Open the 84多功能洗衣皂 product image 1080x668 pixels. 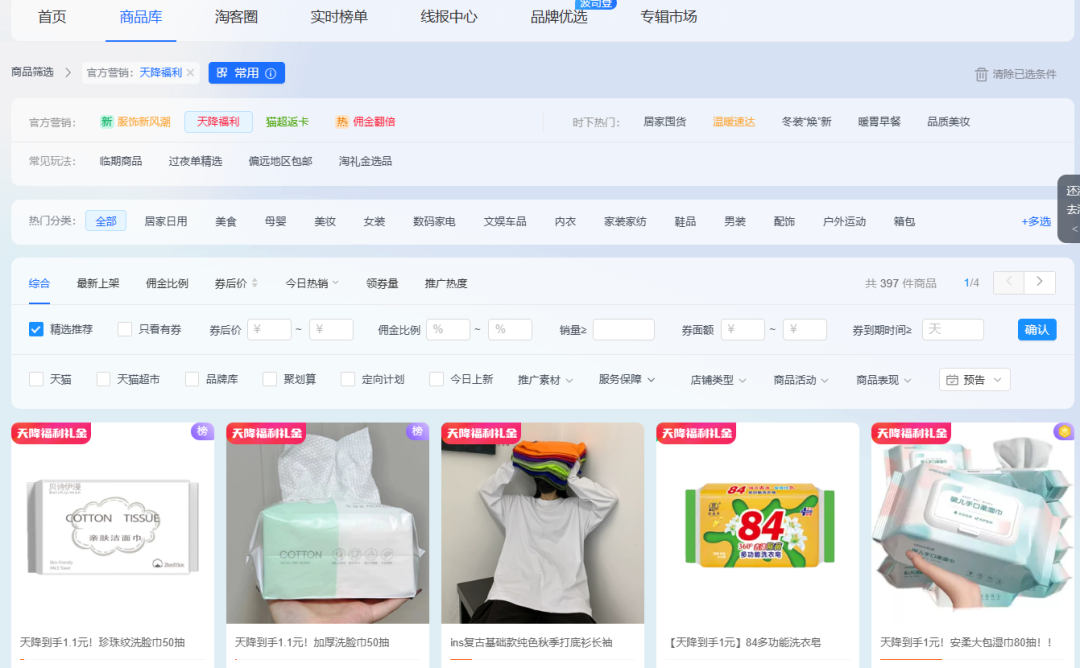coord(758,523)
